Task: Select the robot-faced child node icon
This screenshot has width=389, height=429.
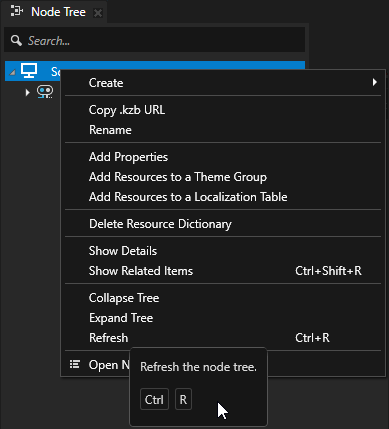Action: [45, 92]
